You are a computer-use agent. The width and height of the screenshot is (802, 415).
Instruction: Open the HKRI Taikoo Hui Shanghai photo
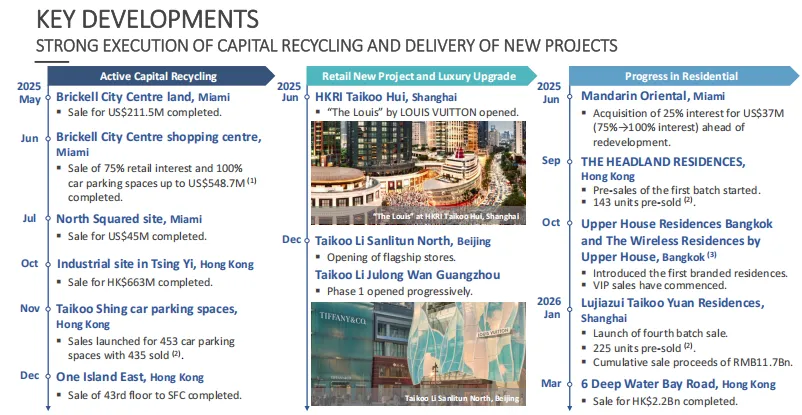point(418,173)
